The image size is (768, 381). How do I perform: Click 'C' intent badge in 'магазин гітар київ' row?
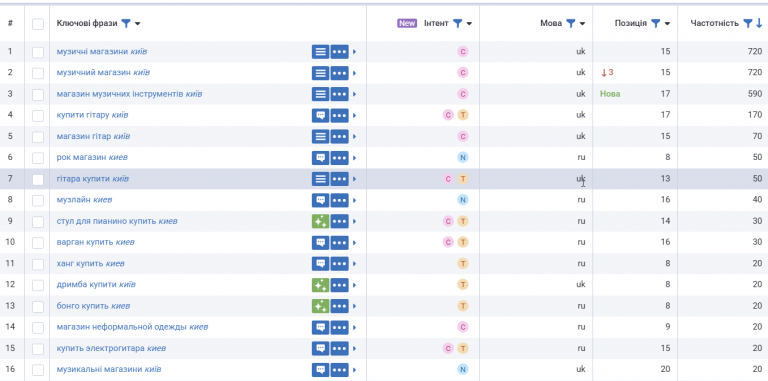pyautogui.click(x=462, y=136)
